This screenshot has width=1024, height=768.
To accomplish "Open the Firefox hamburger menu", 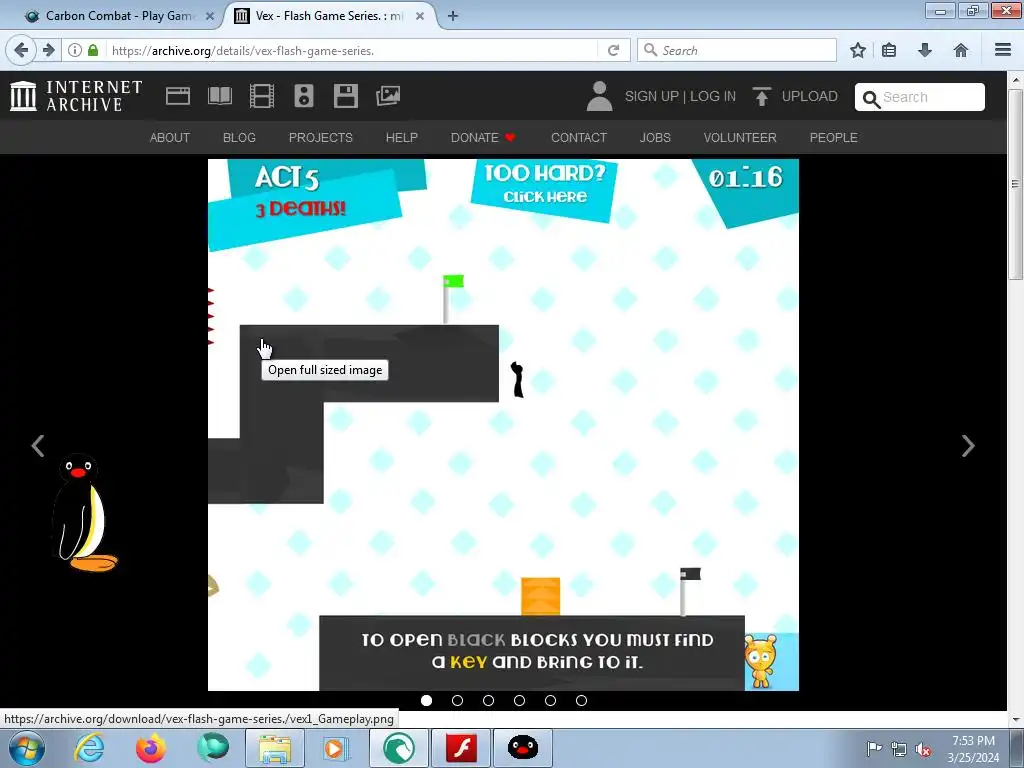I will click(x=1003, y=50).
